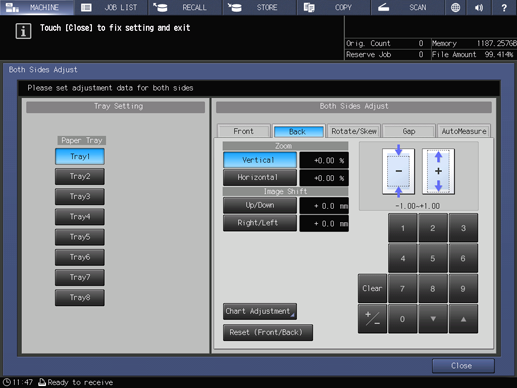Open the speaker volume icon
This screenshot has height=388, width=517.
(x=479, y=7)
